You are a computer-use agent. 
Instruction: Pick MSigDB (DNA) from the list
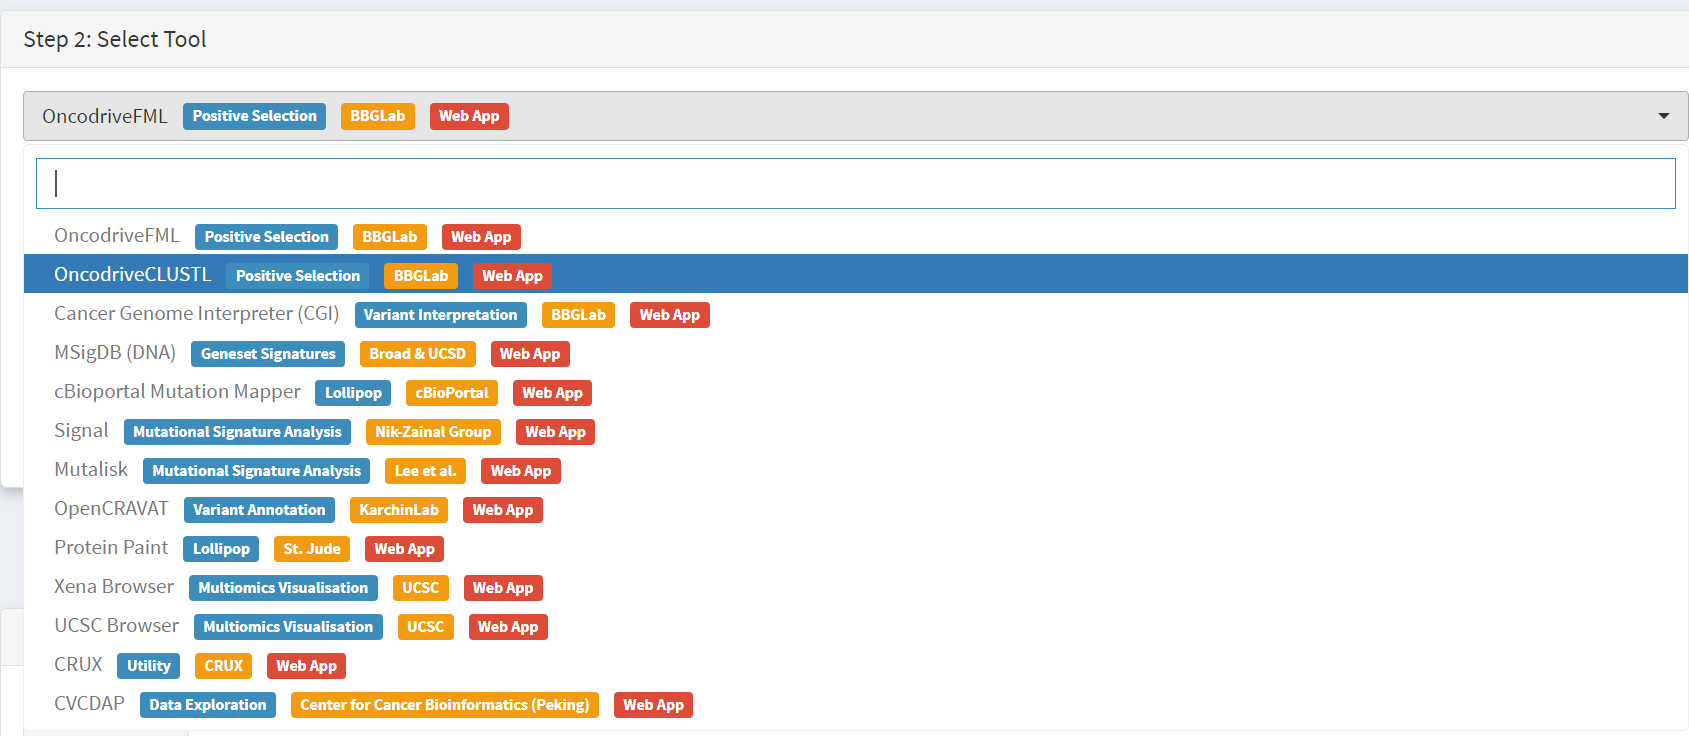pos(856,353)
